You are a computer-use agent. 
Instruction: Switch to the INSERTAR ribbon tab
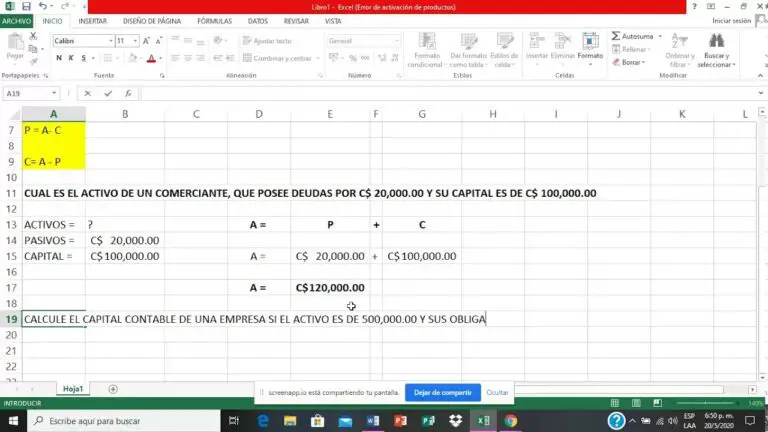pyautogui.click(x=92, y=20)
